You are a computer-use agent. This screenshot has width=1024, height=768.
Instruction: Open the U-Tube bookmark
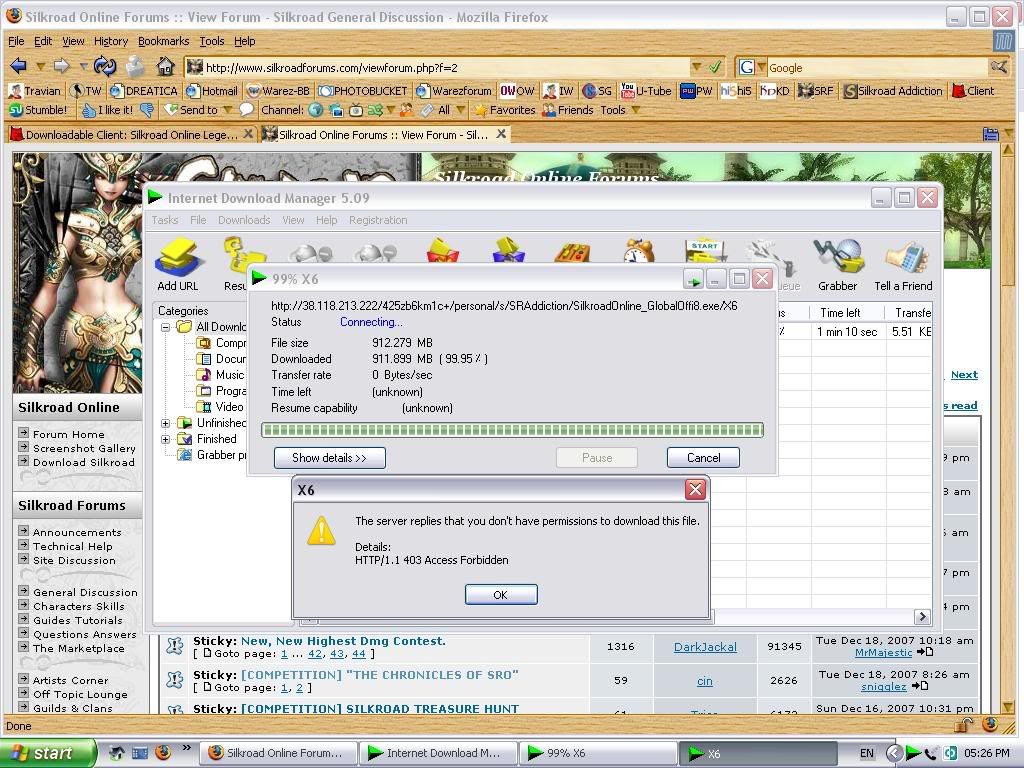646,91
